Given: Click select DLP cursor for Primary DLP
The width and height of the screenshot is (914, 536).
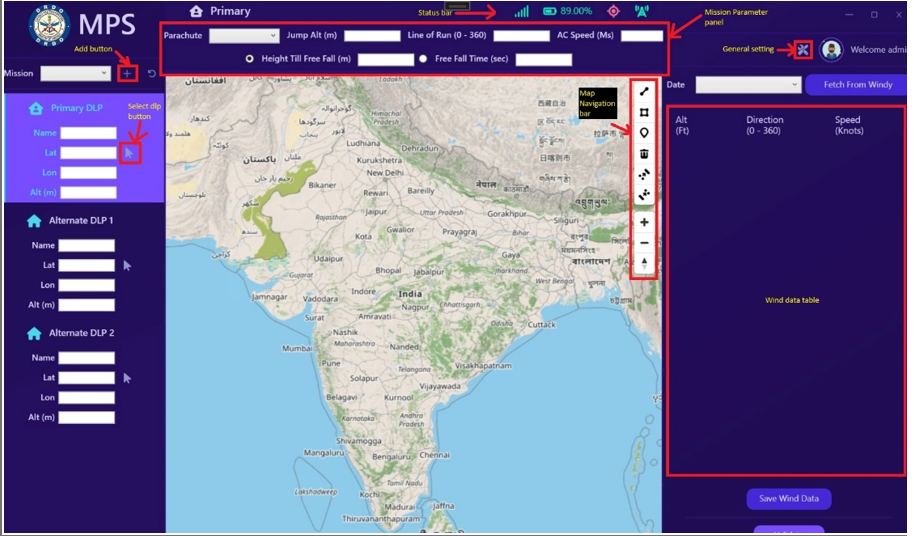Looking at the screenshot, I should (x=129, y=153).
